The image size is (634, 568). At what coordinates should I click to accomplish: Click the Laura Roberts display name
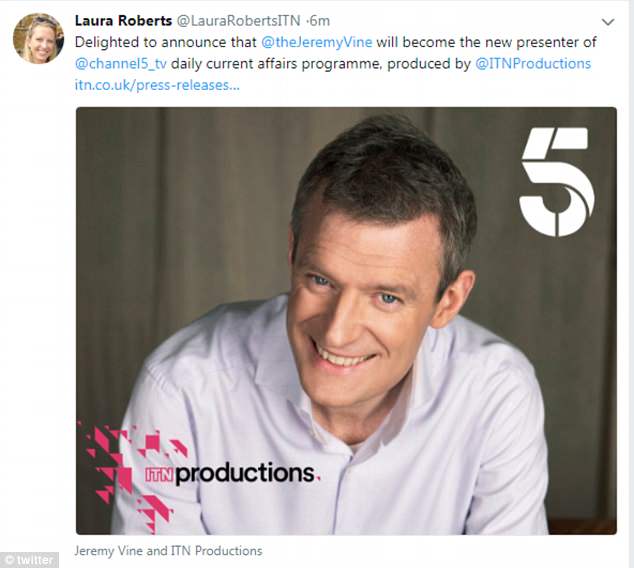[x=123, y=21]
